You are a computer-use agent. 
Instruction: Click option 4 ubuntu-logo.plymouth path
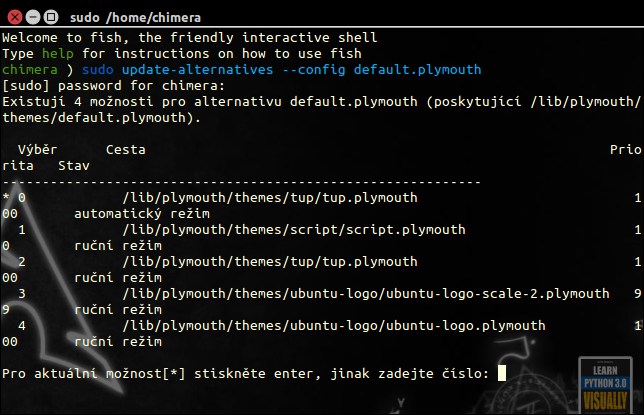[x=334, y=326]
